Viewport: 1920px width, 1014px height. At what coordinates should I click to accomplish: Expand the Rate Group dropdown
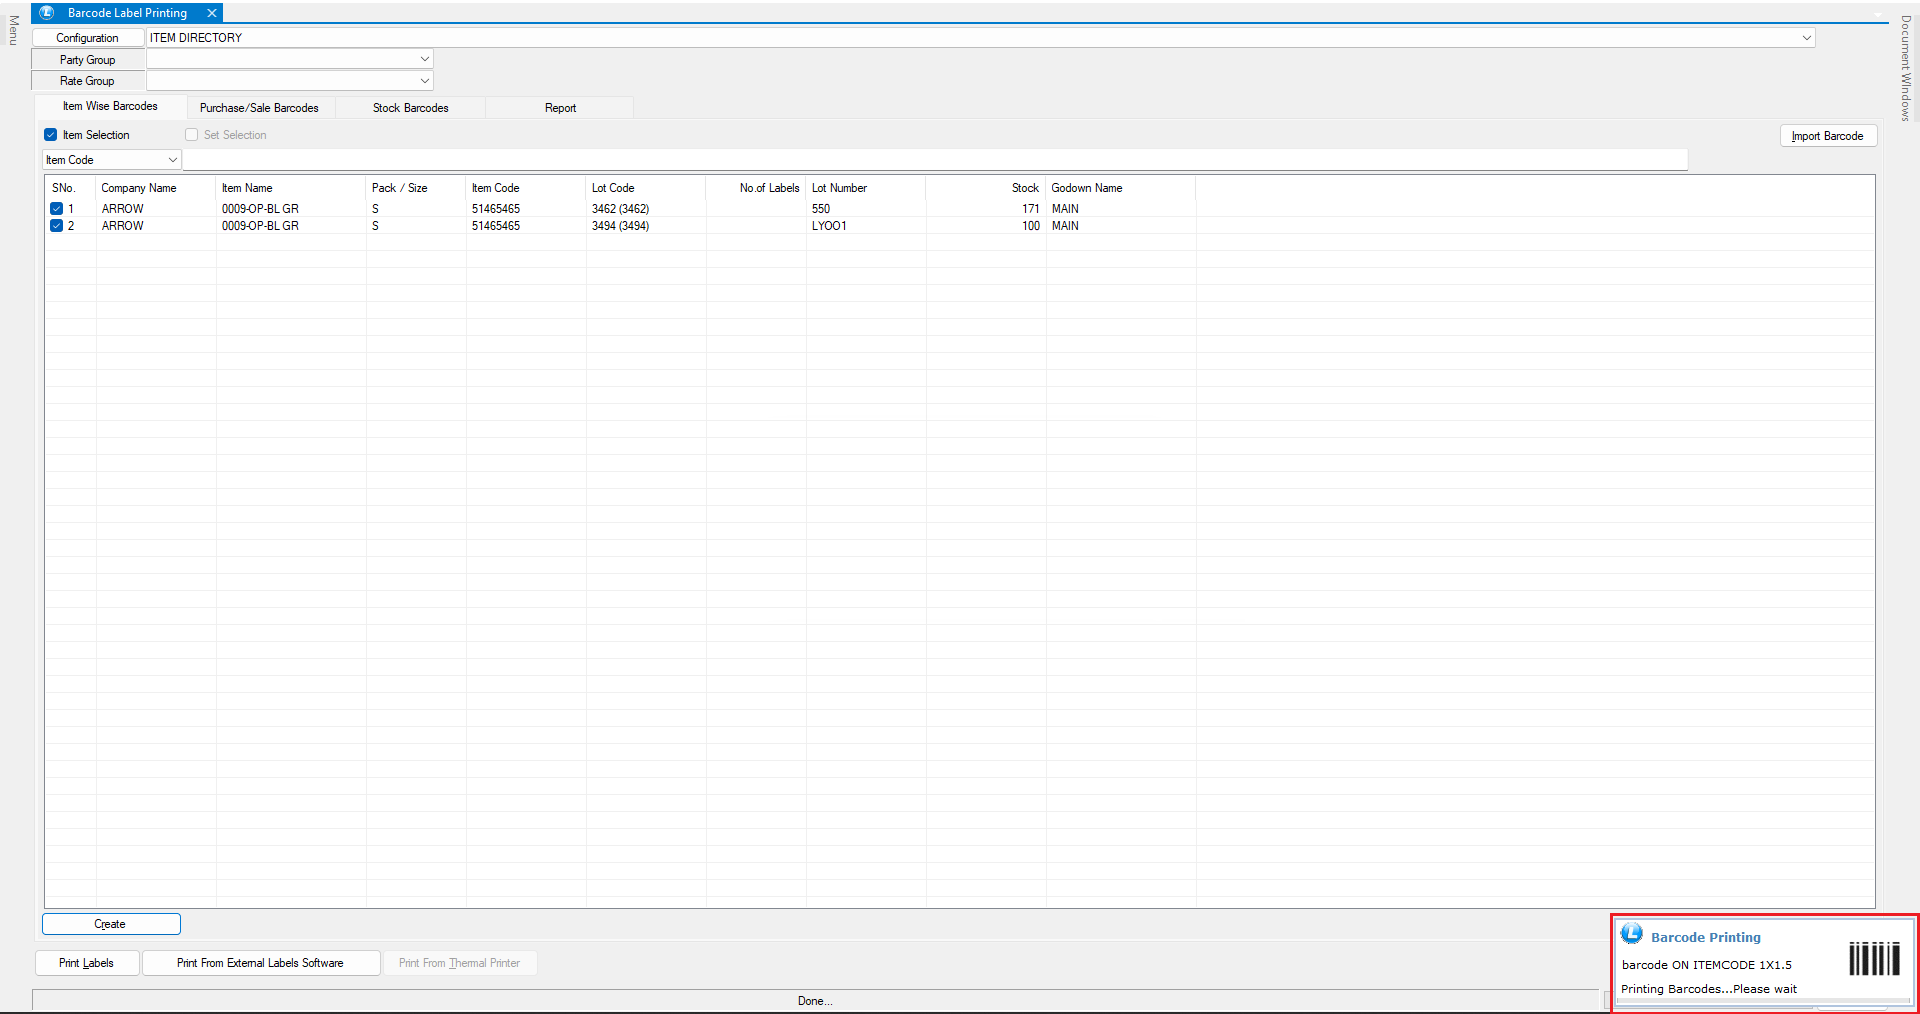[x=424, y=81]
